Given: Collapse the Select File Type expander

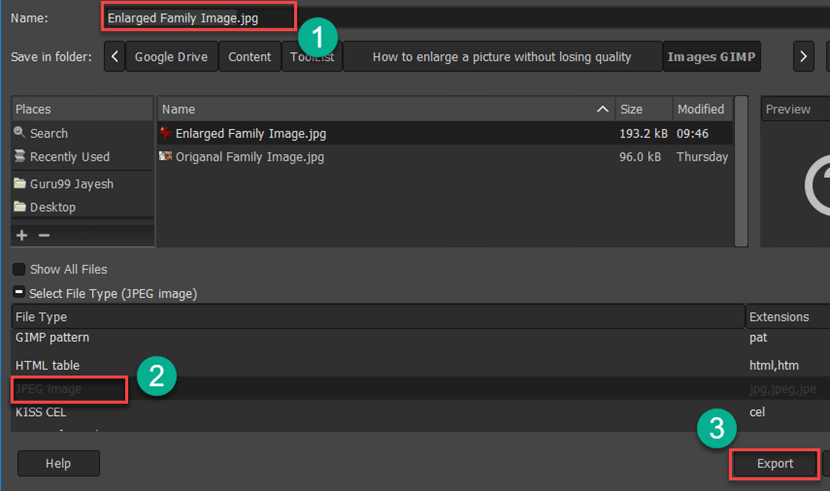Looking at the screenshot, I should [x=19, y=294].
